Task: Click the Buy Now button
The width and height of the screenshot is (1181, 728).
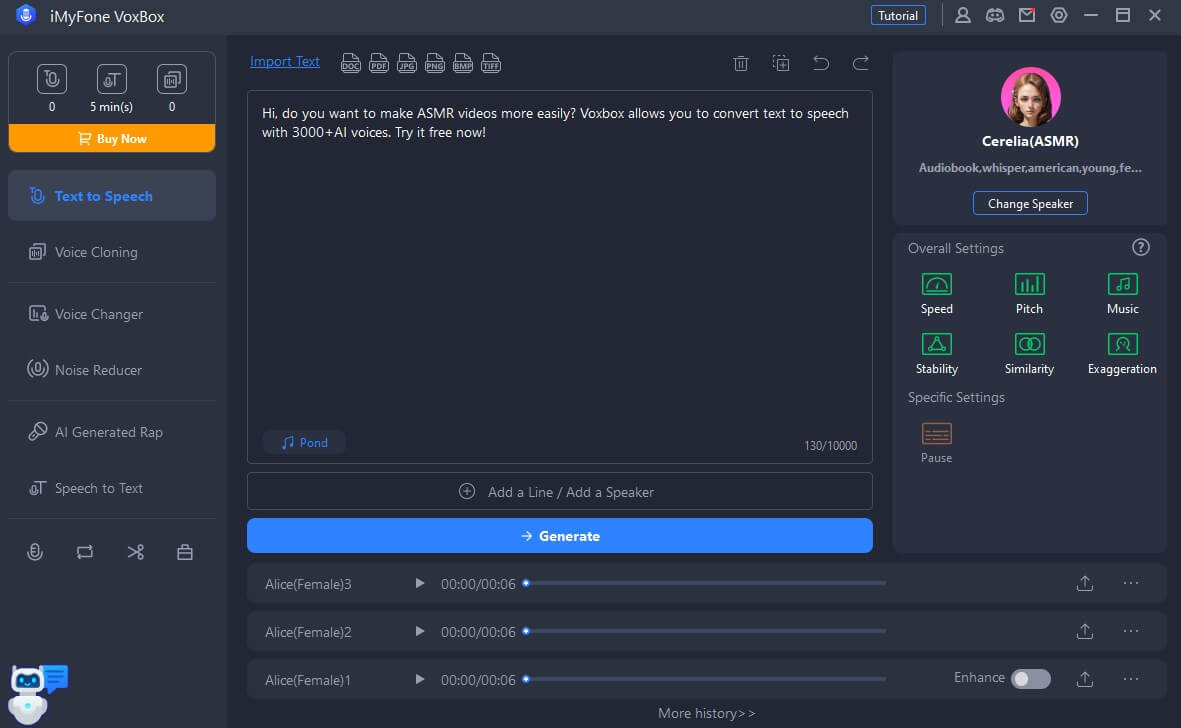Action: (111, 139)
